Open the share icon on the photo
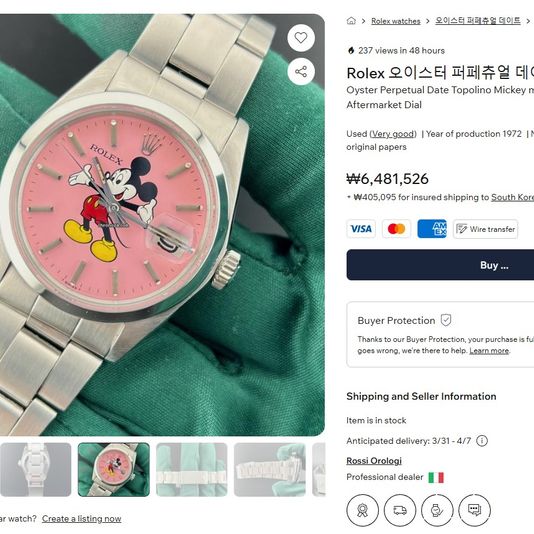 point(301,72)
